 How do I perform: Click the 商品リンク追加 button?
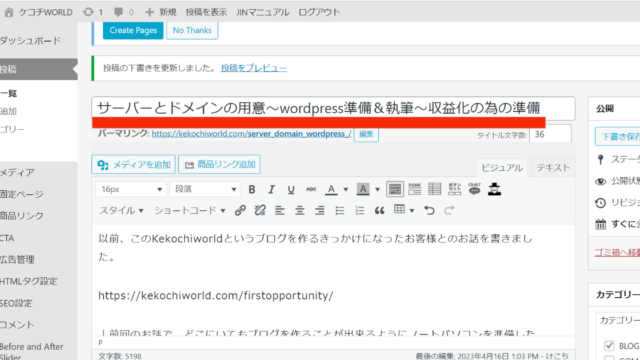point(220,164)
